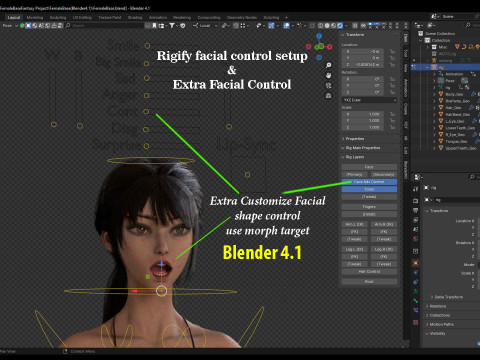The image size is (480, 360).
Task: Toggle lock for Location X
Action: (x=392, y=51)
